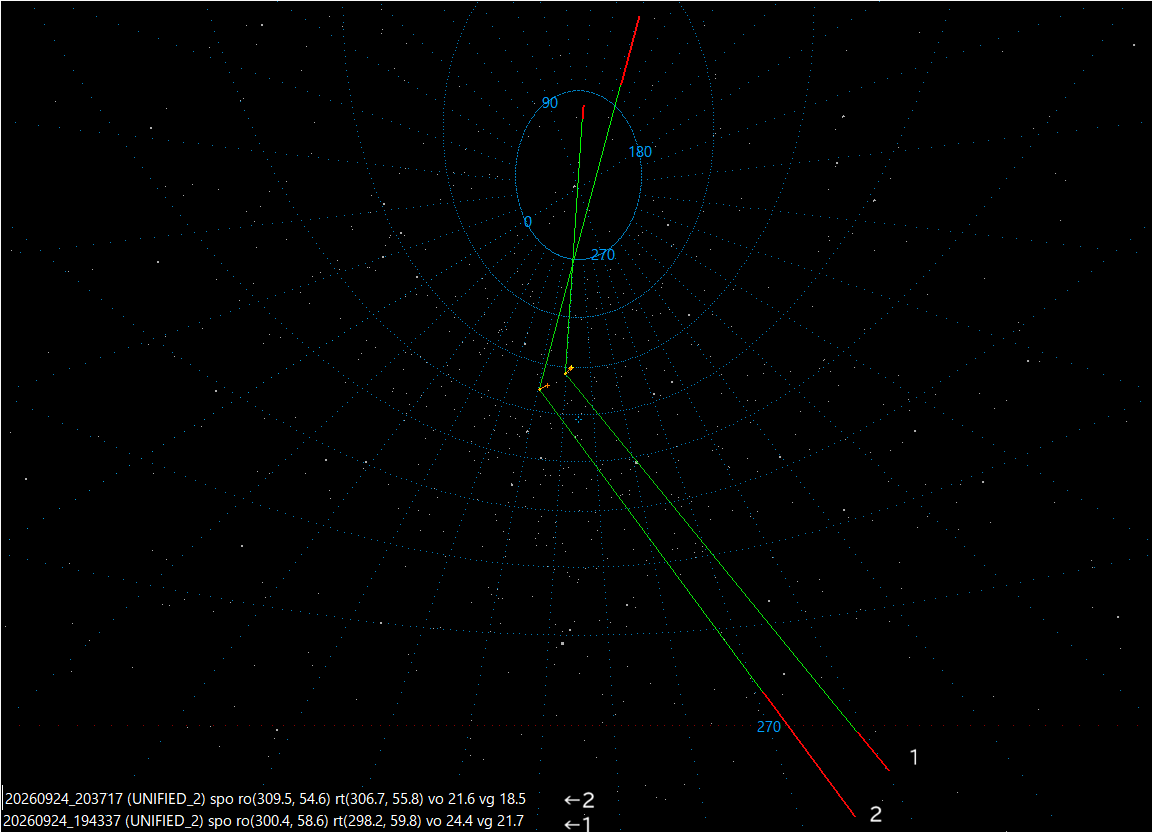Image resolution: width=1152 pixels, height=835 pixels.
Task: Click the 270 label on the inner circle
Action: point(602,255)
